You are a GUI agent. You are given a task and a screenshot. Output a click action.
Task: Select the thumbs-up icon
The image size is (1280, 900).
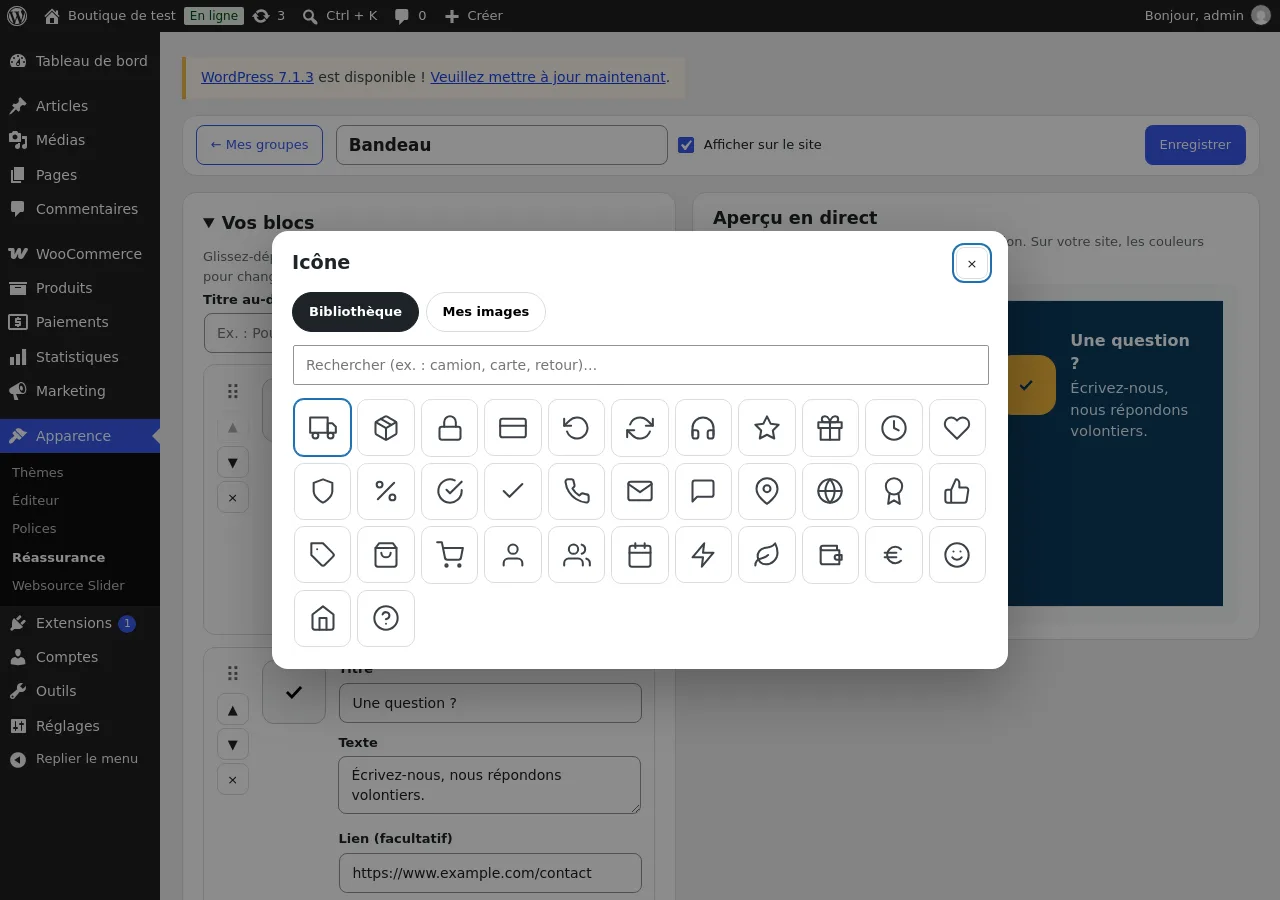pos(957,491)
